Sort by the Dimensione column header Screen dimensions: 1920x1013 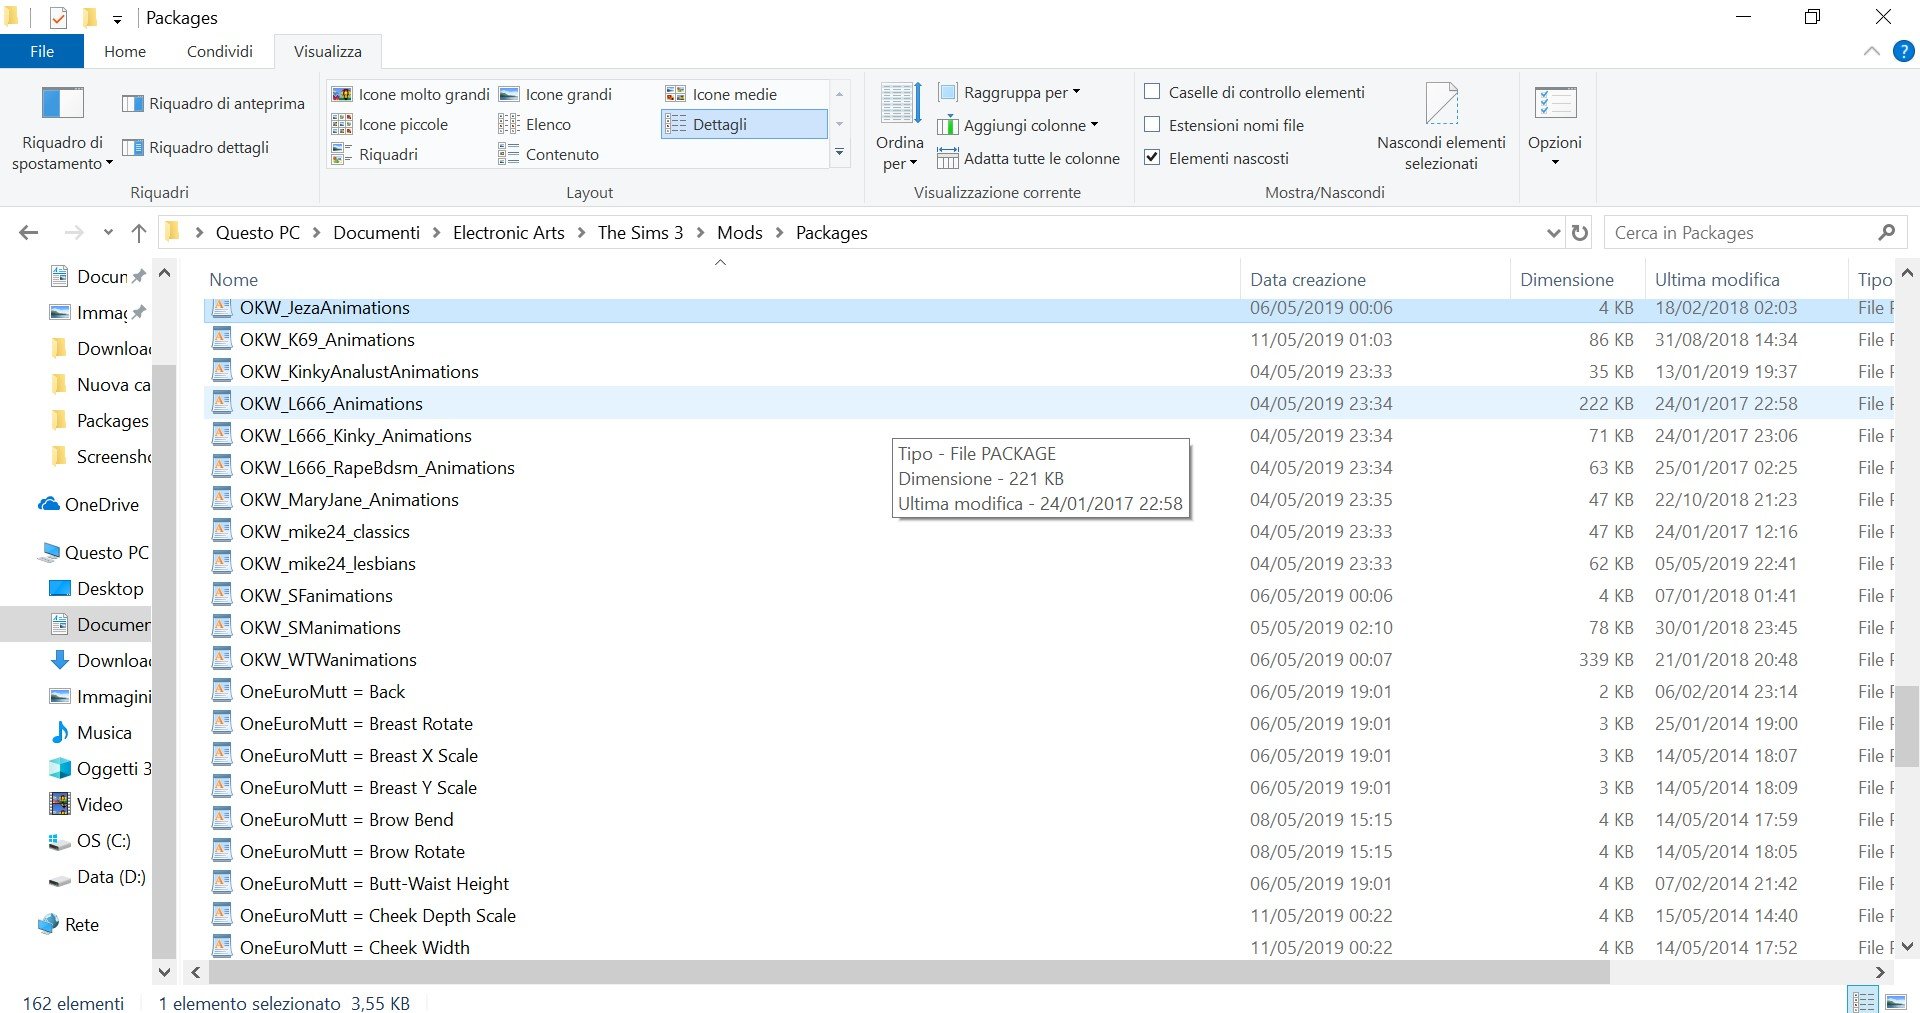(1577, 280)
